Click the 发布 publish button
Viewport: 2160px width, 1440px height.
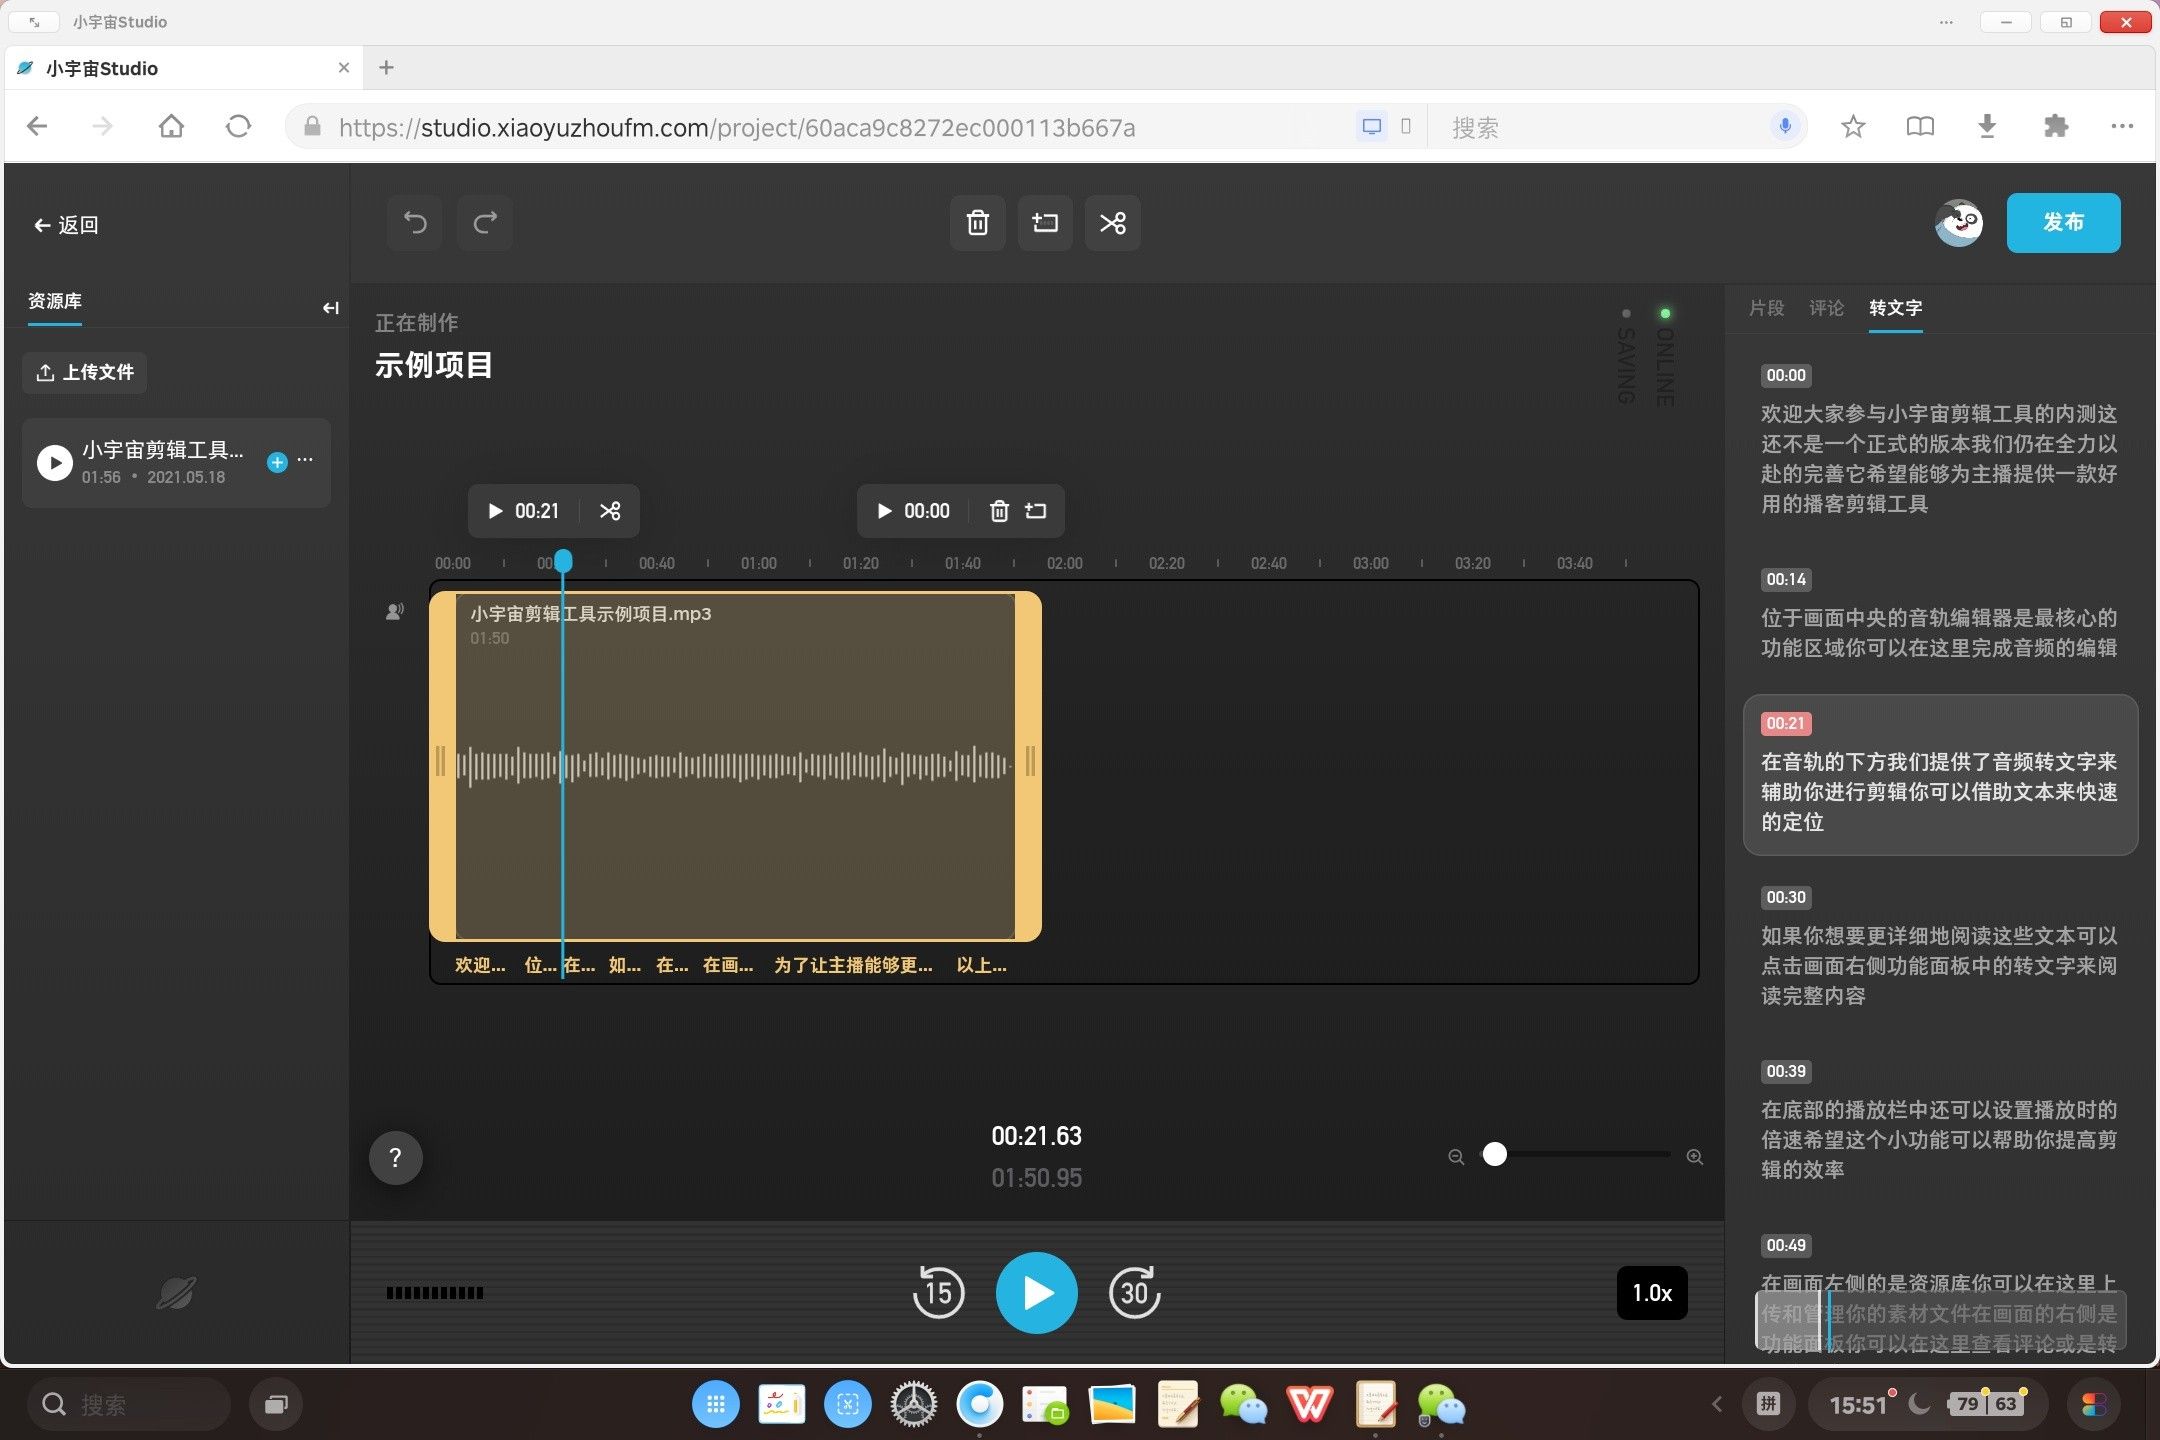point(2063,223)
